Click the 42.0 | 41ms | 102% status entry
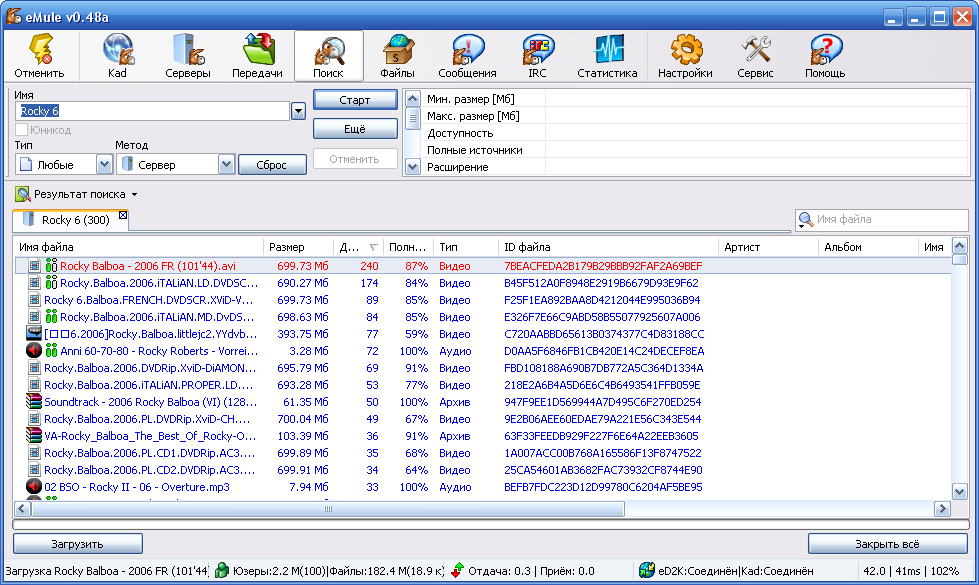 click(x=911, y=571)
